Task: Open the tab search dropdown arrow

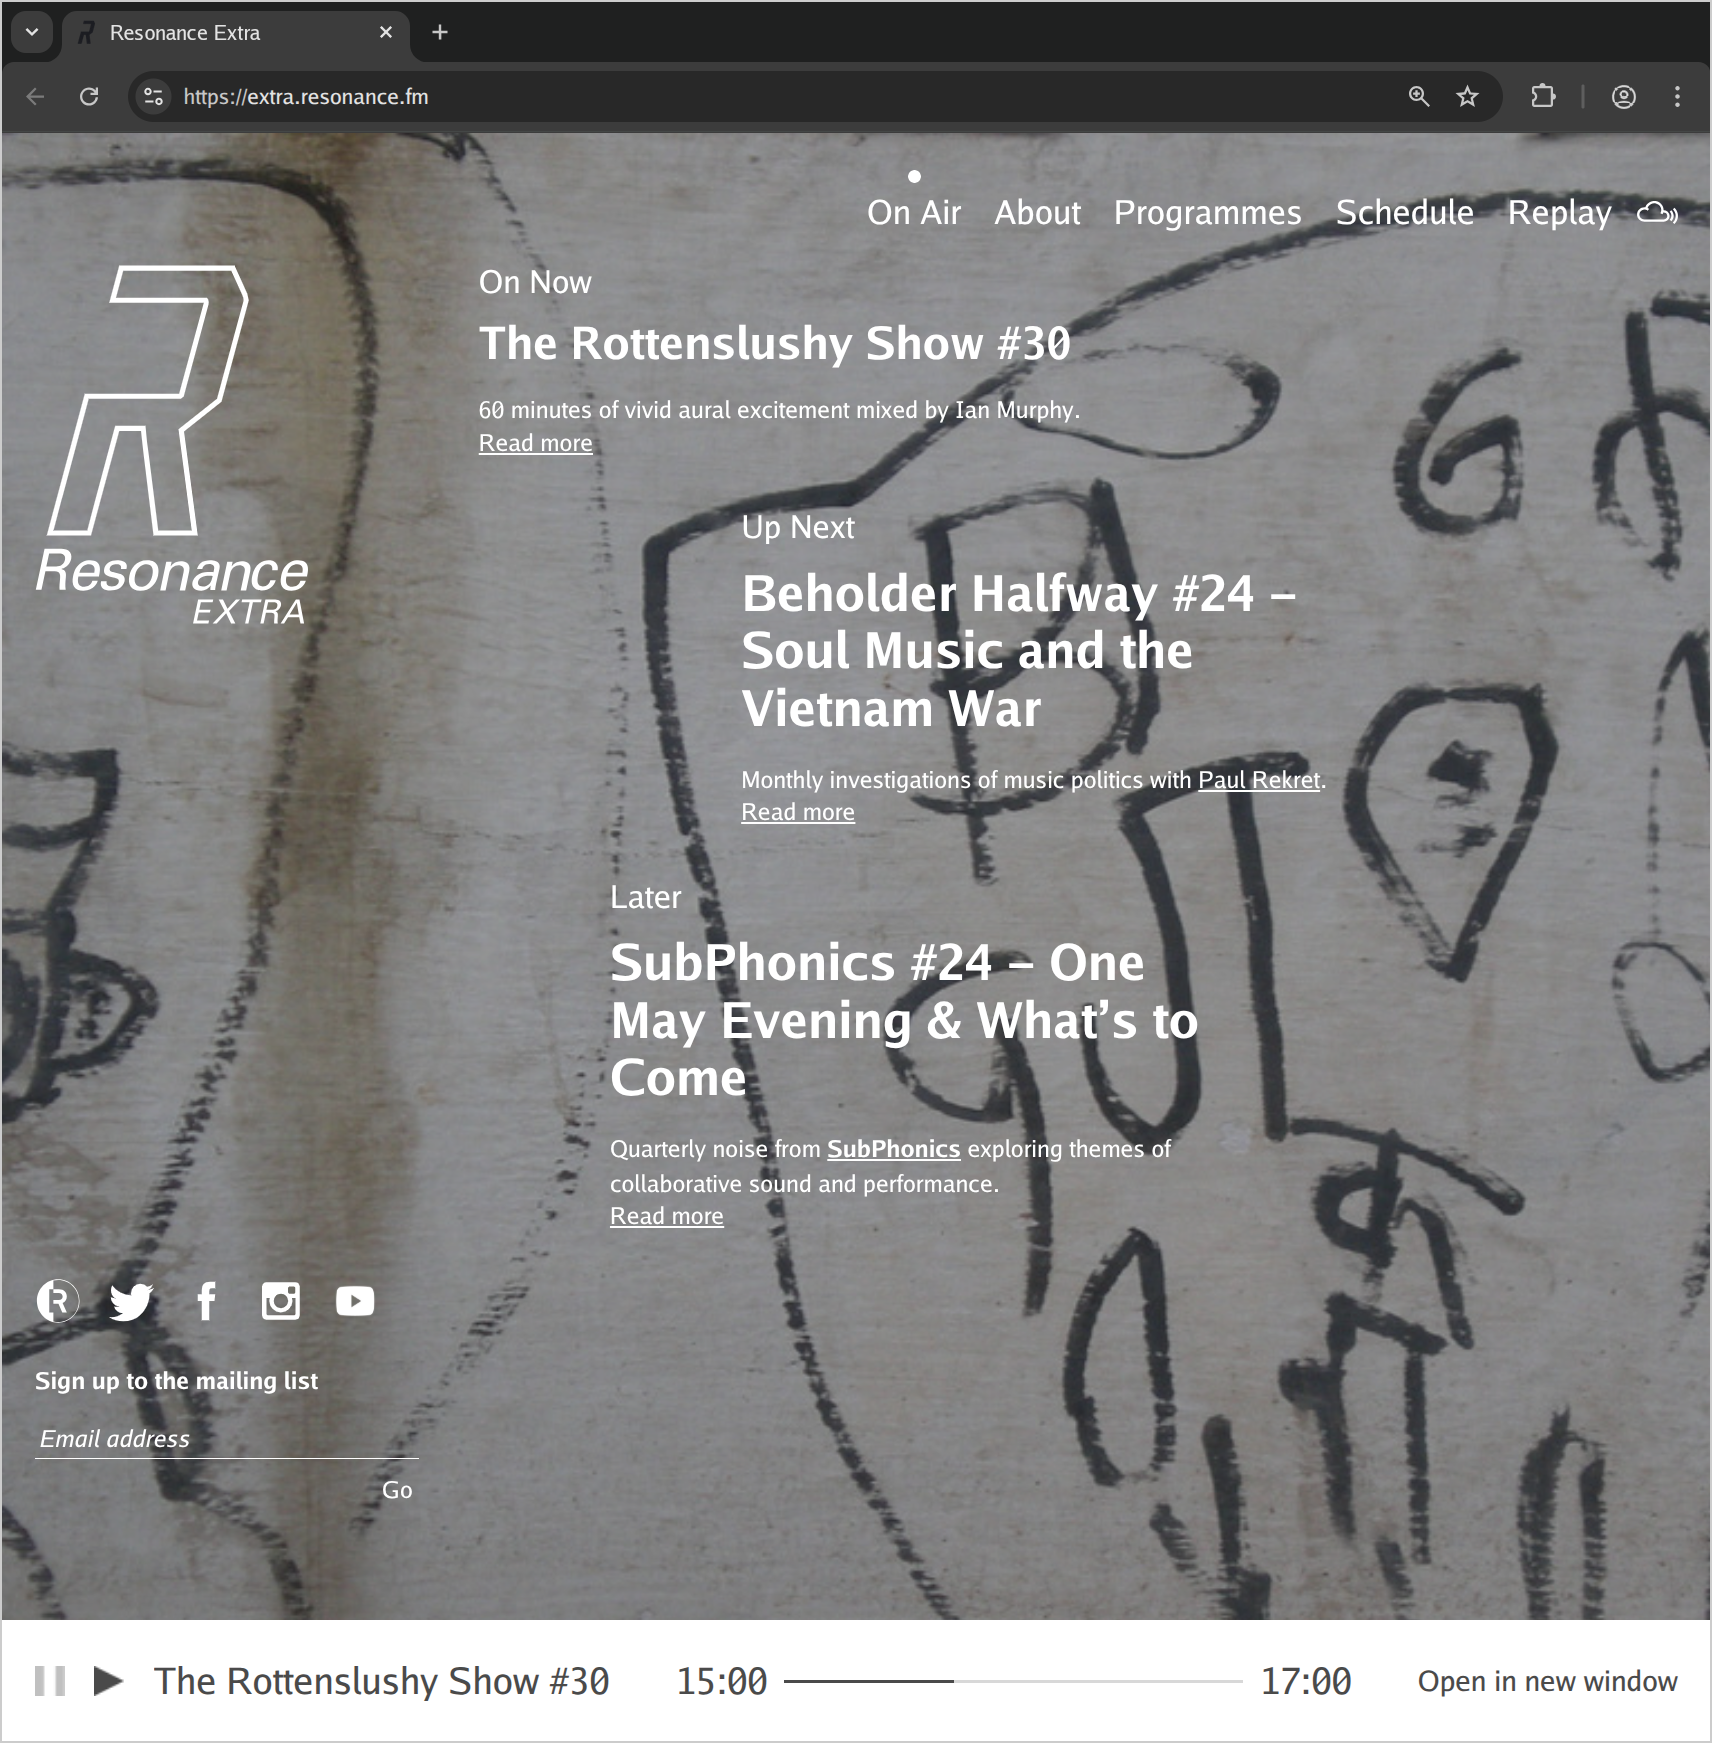Action: [32, 32]
